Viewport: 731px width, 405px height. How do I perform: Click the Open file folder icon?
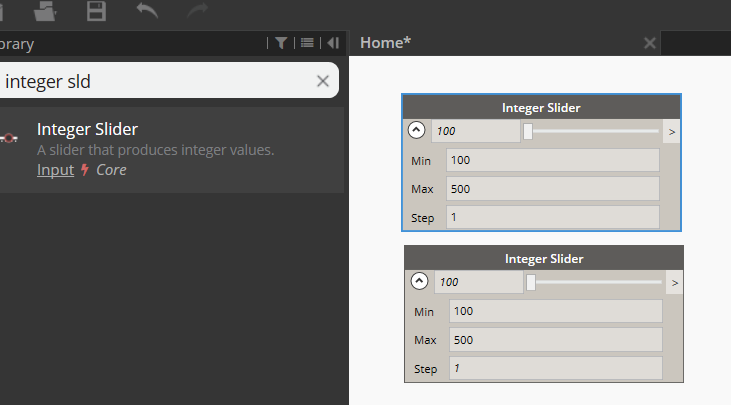(45, 10)
